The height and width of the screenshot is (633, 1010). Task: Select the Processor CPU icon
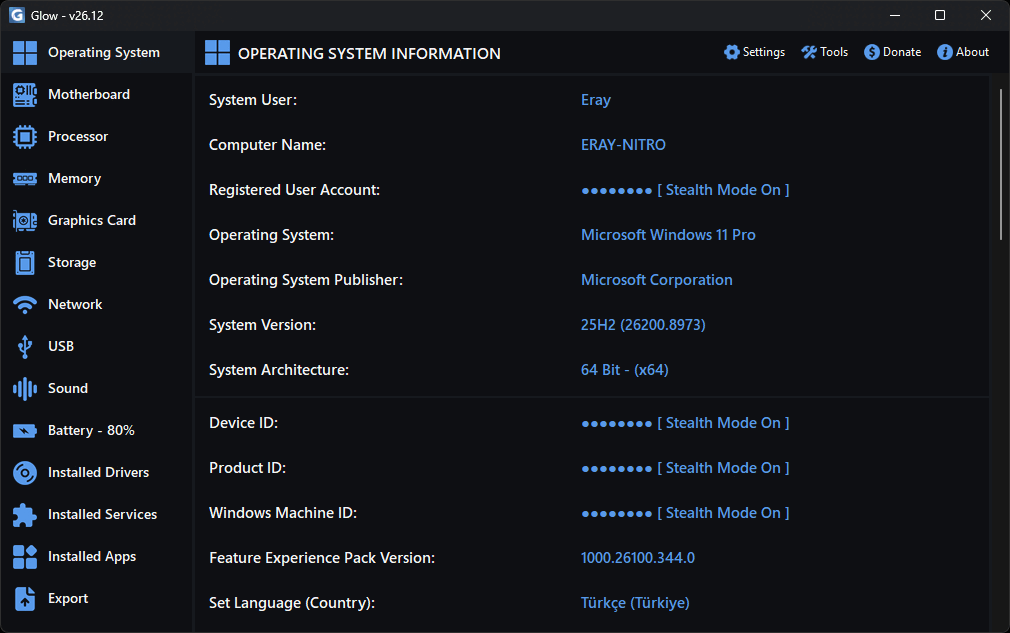pyautogui.click(x=25, y=137)
